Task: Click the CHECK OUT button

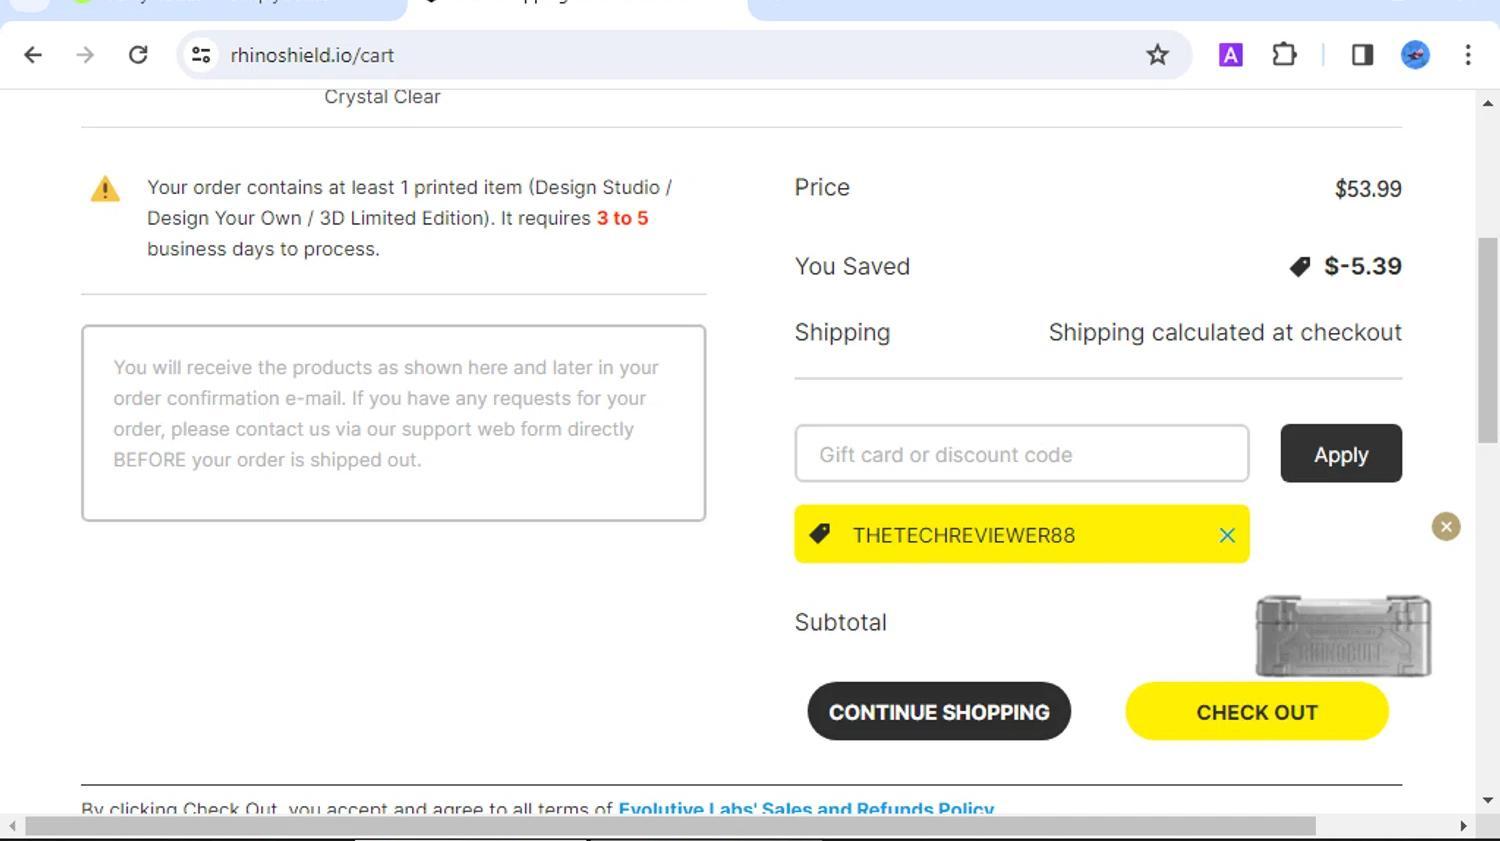Action: point(1256,712)
